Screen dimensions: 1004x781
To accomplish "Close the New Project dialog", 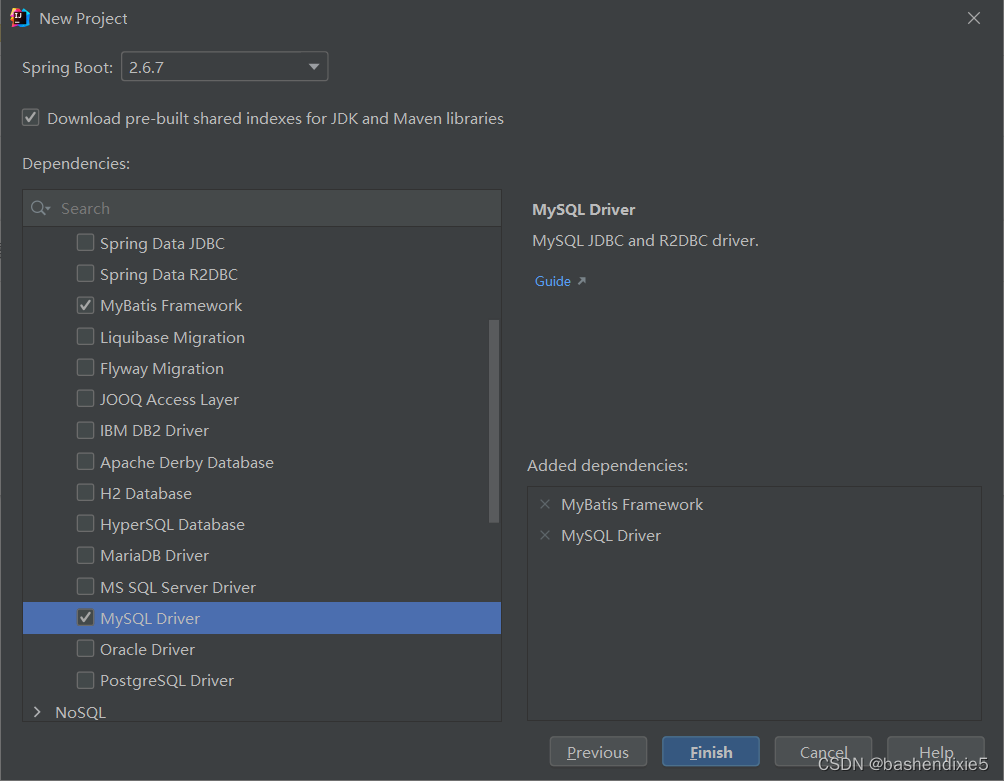I will pyautogui.click(x=974, y=18).
